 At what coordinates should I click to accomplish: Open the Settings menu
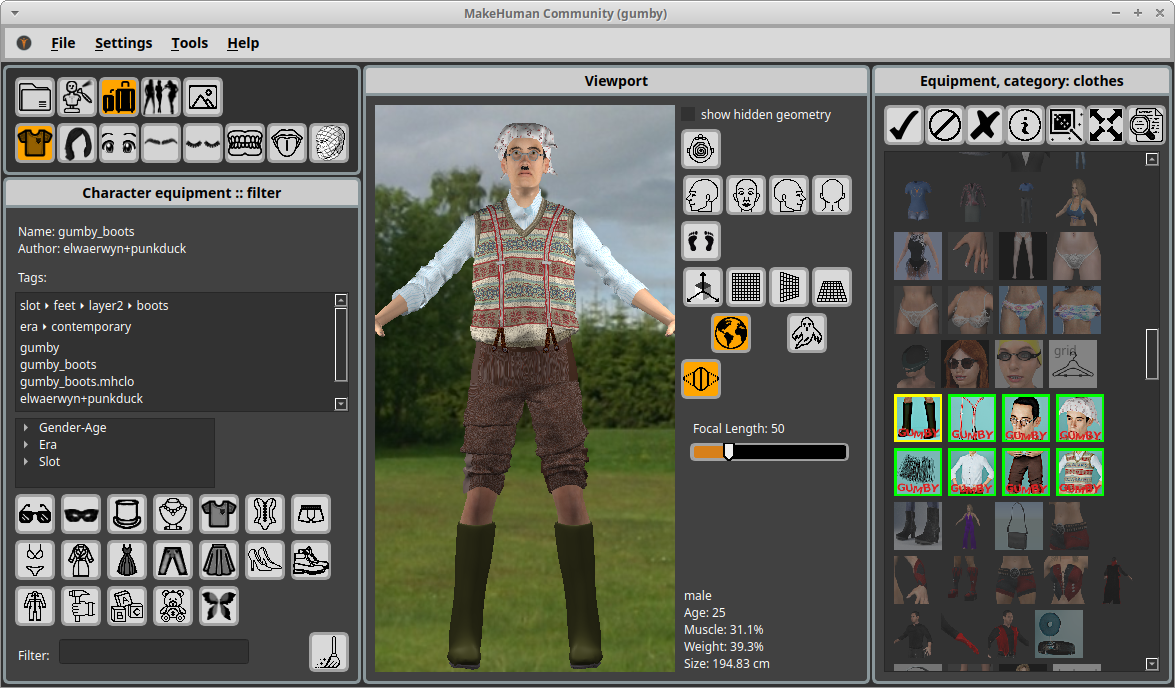(x=123, y=43)
